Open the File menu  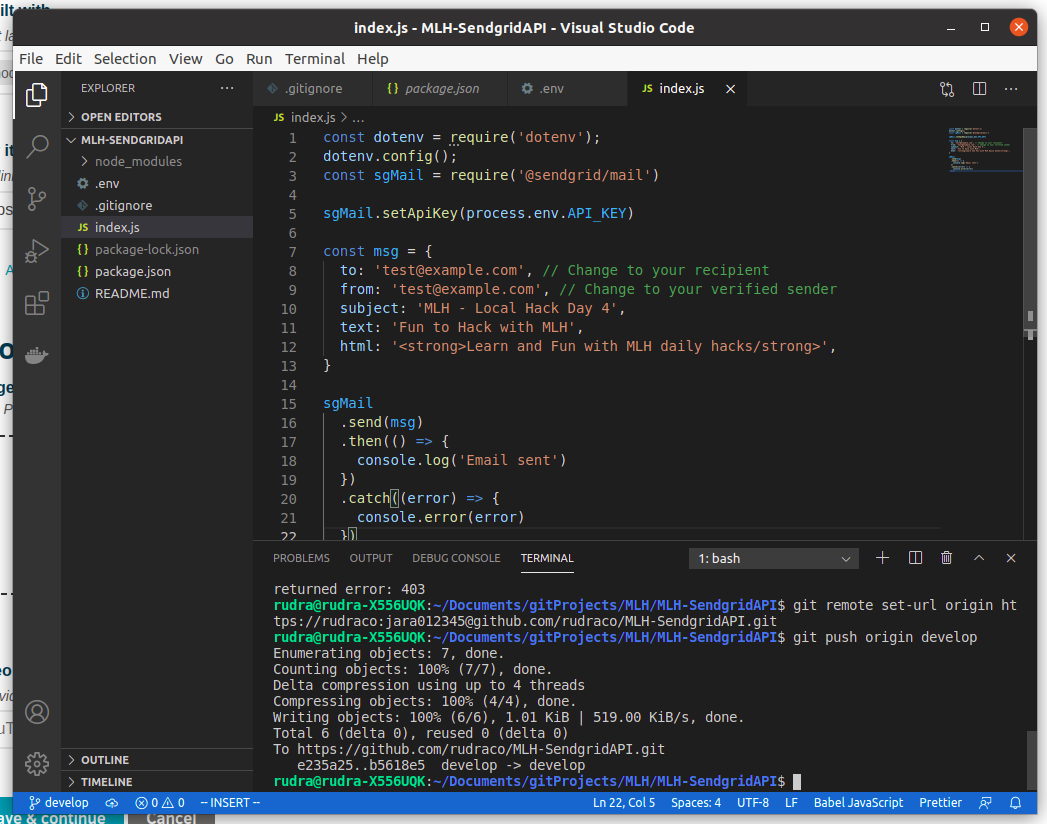pyautogui.click(x=31, y=59)
